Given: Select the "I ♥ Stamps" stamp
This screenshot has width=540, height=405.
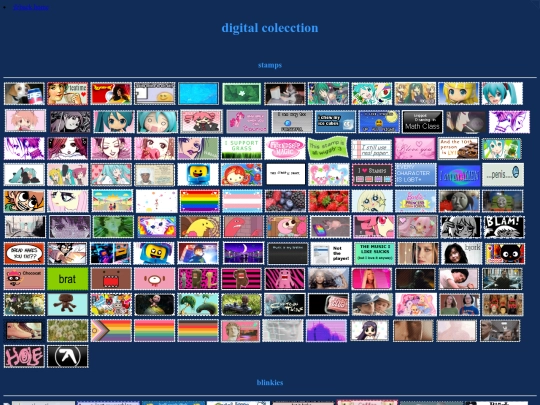Looking at the screenshot, I should click(x=372, y=175).
